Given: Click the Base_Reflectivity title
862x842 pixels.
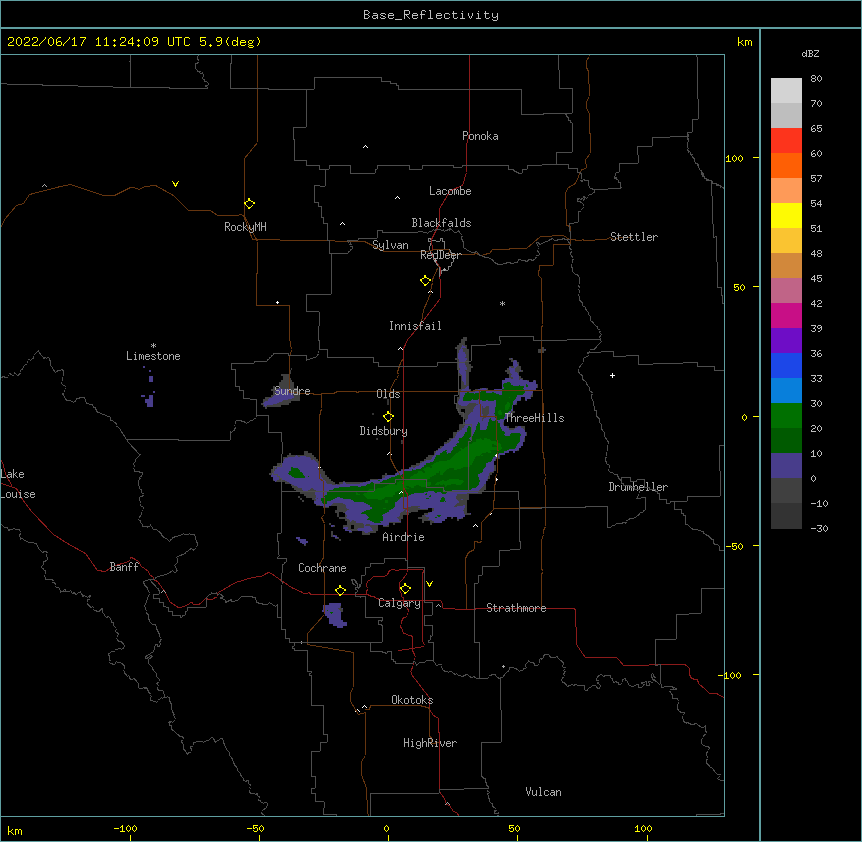Looking at the screenshot, I should click(x=431, y=15).
